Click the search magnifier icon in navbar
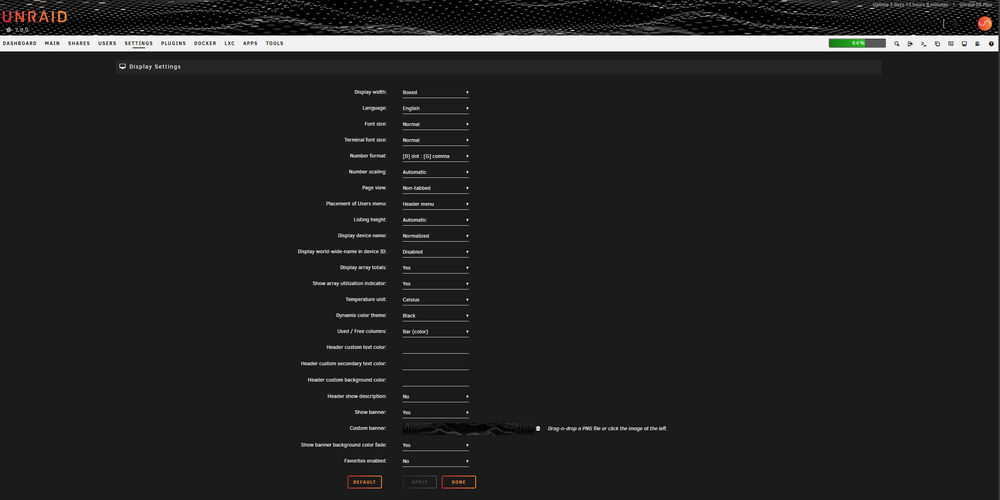1000x500 pixels. coord(897,43)
